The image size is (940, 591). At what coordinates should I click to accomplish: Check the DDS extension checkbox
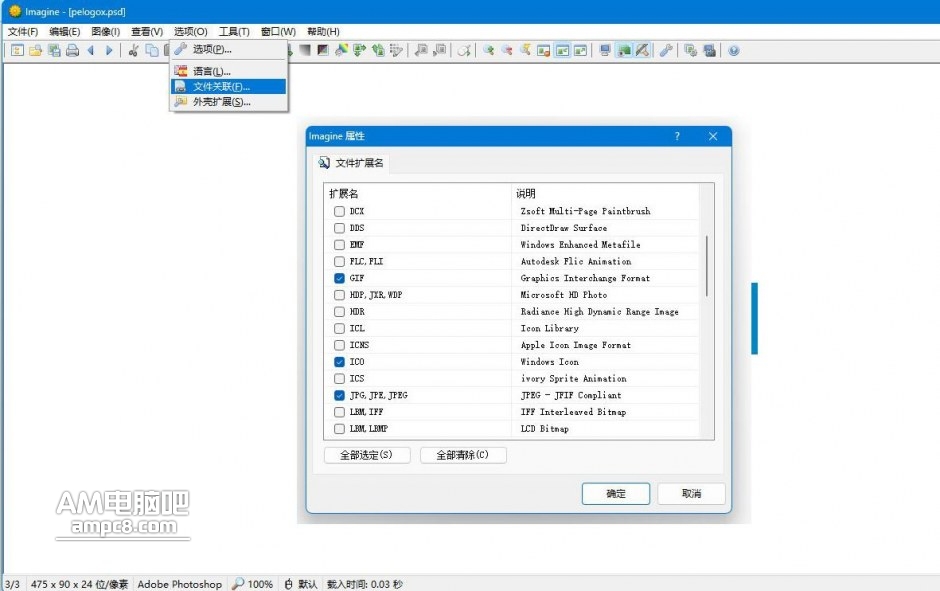point(339,228)
